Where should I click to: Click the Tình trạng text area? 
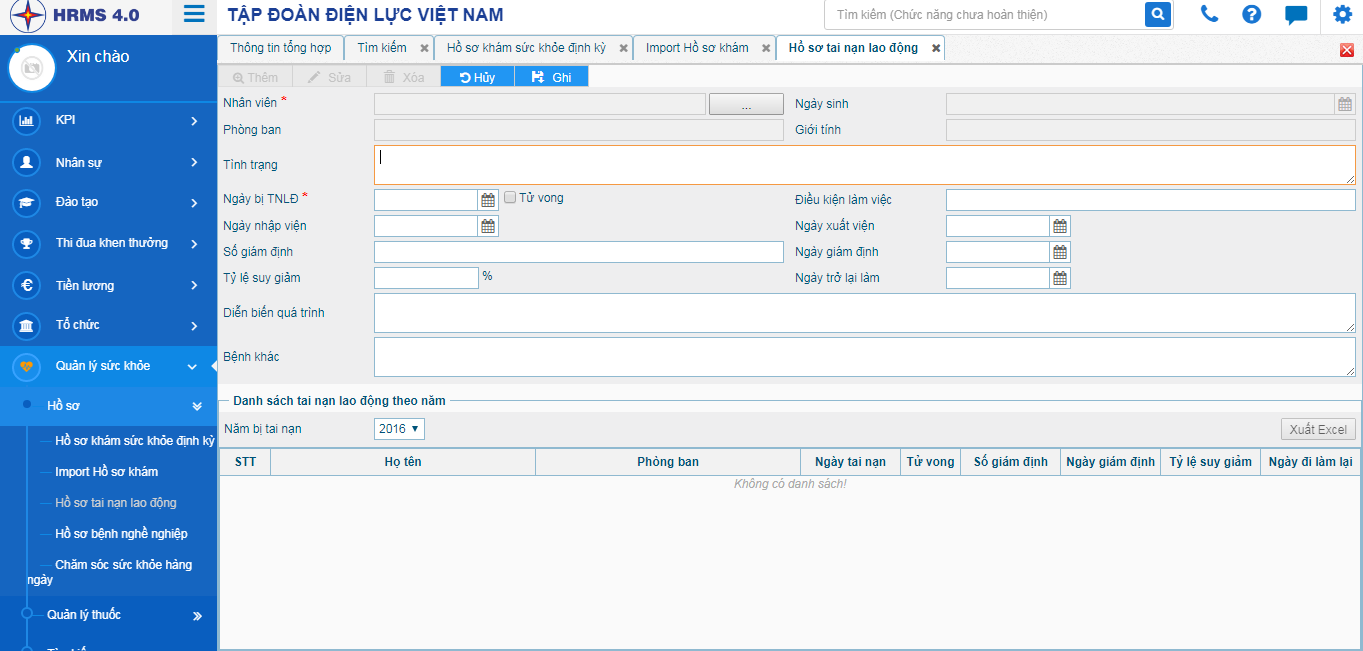coord(865,165)
